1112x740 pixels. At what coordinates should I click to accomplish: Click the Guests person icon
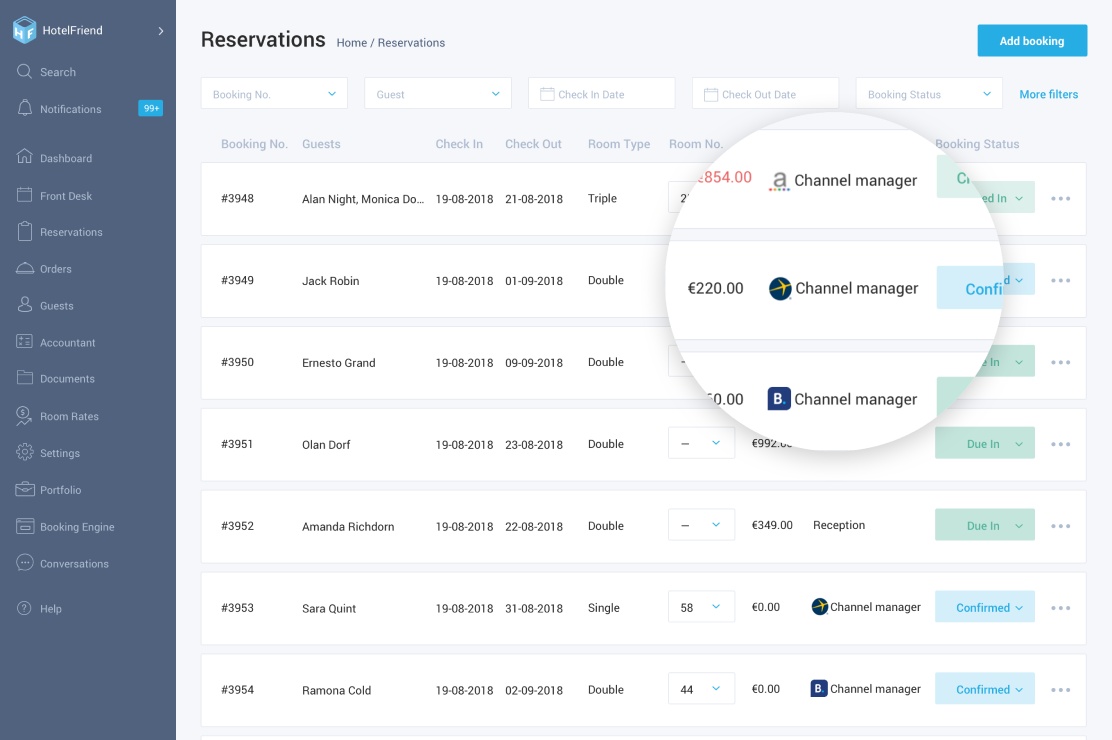pos(24,305)
